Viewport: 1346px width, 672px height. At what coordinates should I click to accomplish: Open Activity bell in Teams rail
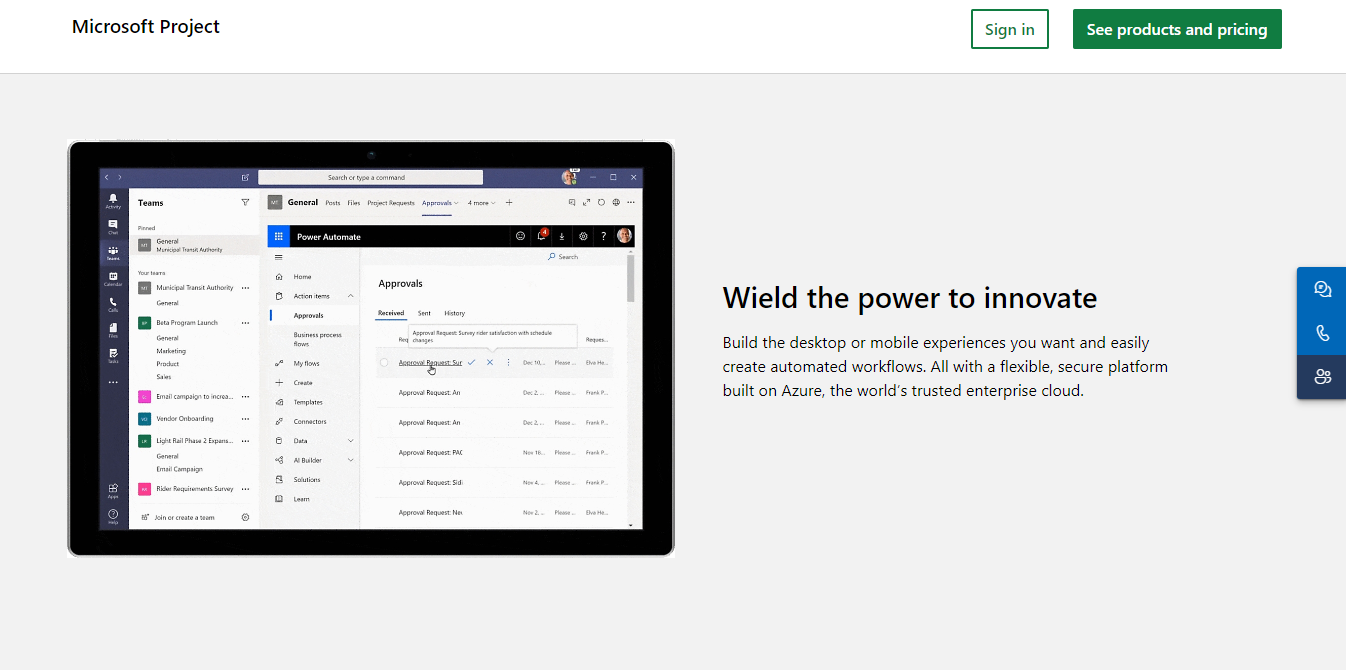tap(113, 200)
